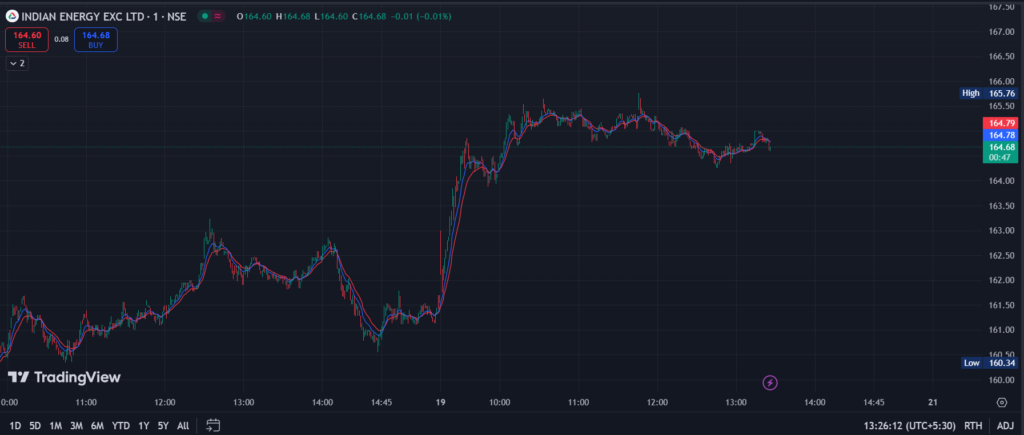The width and height of the screenshot is (1024, 435).
Task: Select the 1Y time range
Action: point(143,426)
